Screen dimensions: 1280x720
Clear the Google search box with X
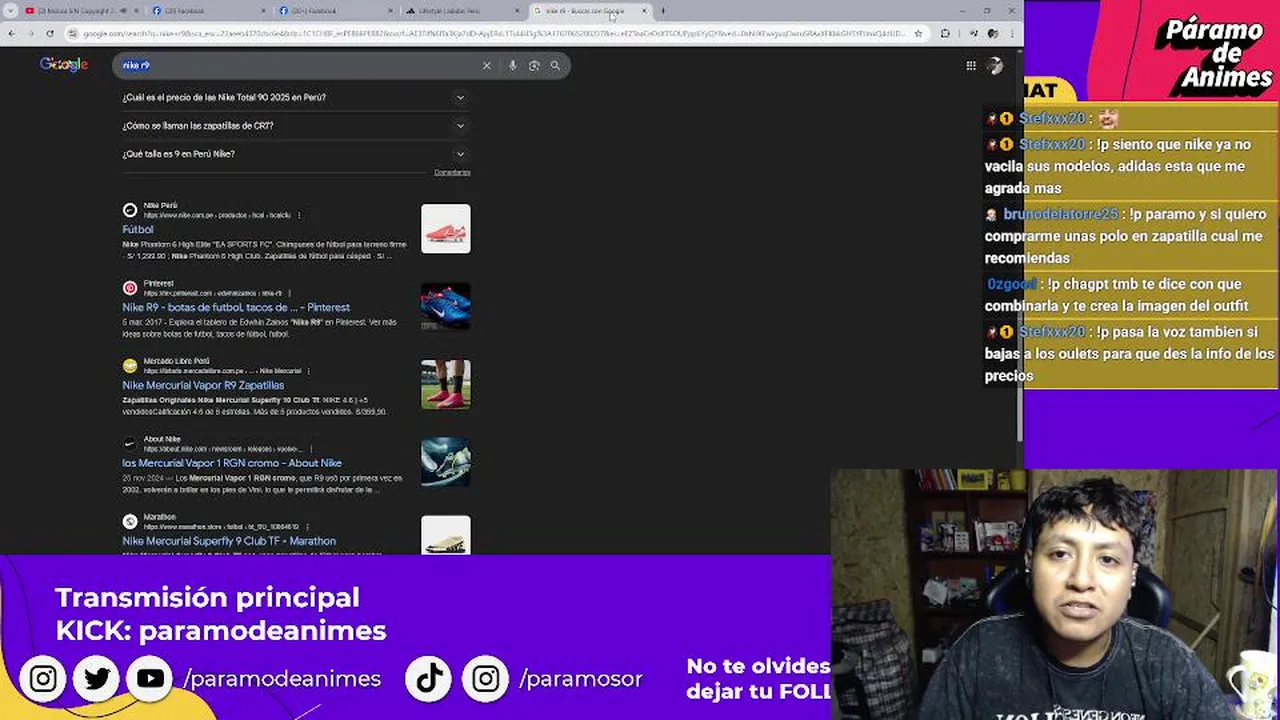click(x=487, y=66)
